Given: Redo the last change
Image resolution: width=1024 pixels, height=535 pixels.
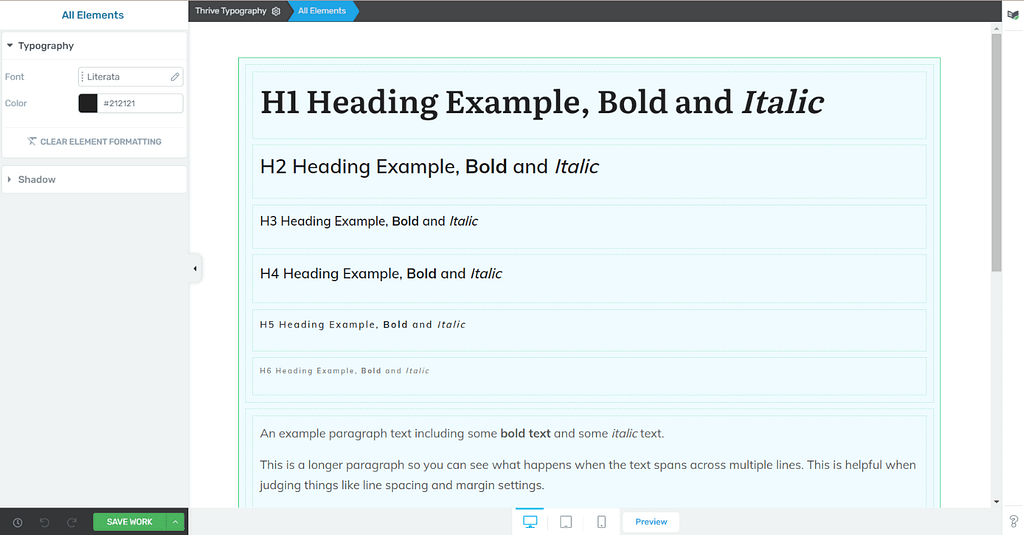Looking at the screenshot, I should (x=72, y=522).
